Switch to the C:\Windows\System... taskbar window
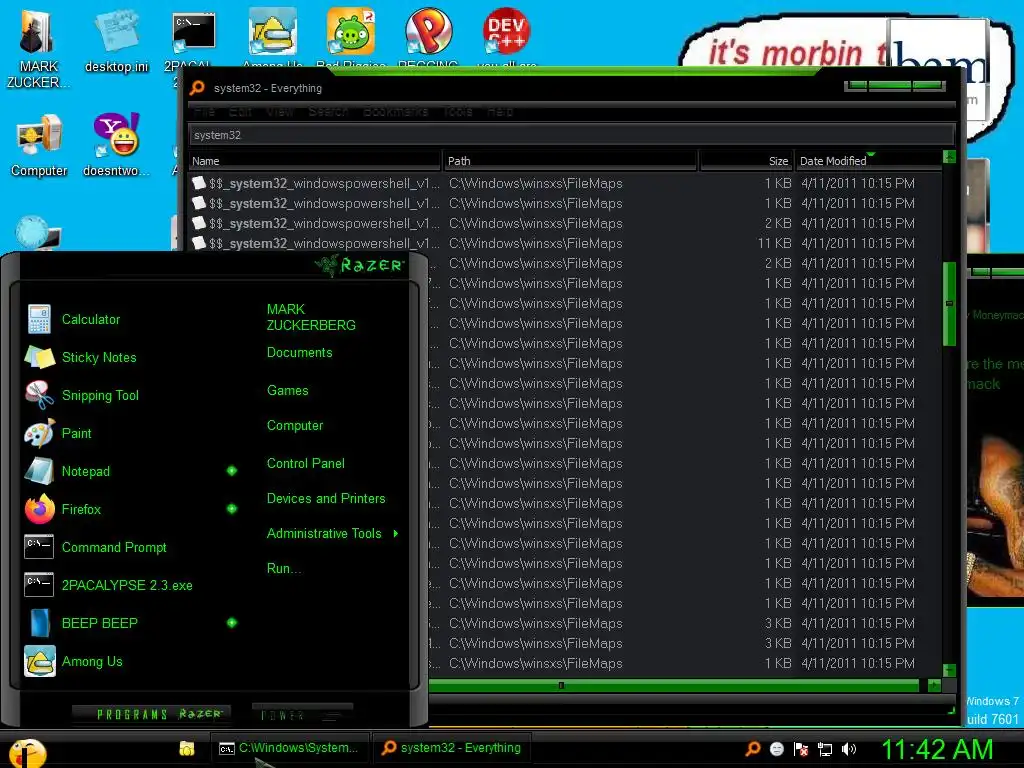The width and height of the screenshot is (1024, 768). click(x=289, y=748)
